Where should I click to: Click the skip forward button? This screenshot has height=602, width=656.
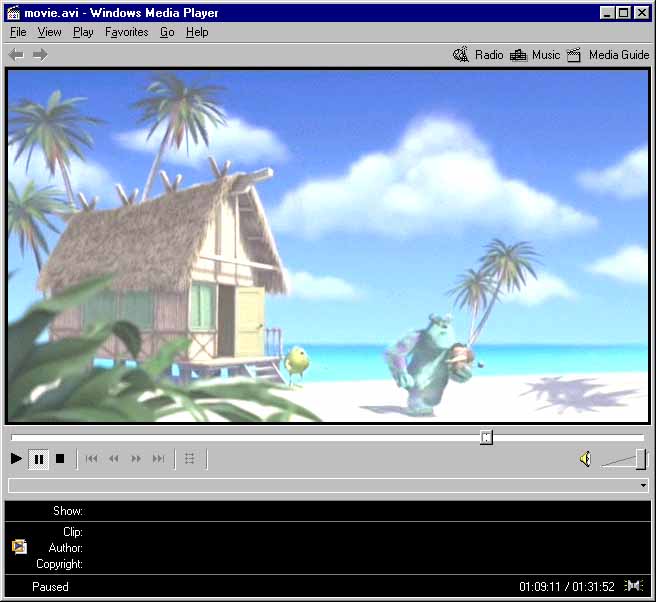pos(158,459)
